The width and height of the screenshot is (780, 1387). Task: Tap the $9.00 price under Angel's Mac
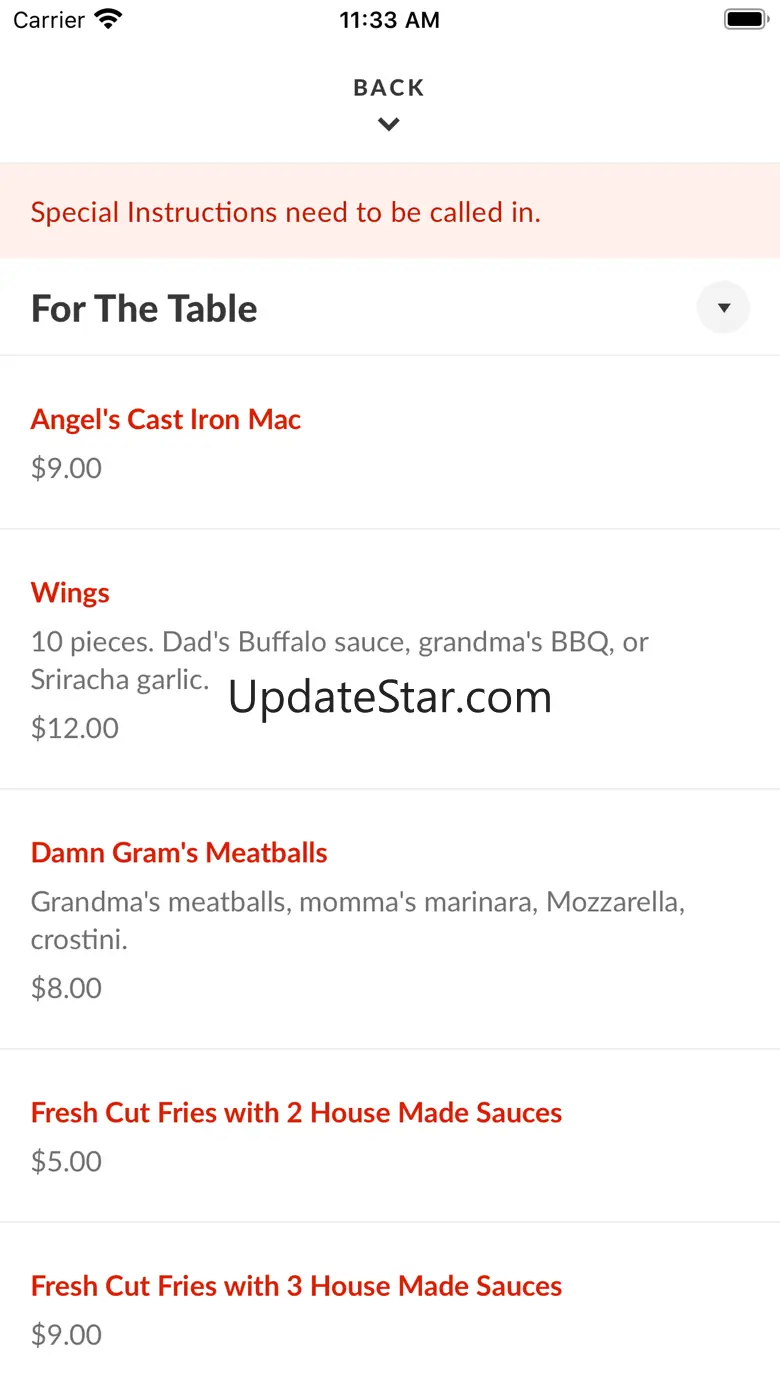[66, 468]
